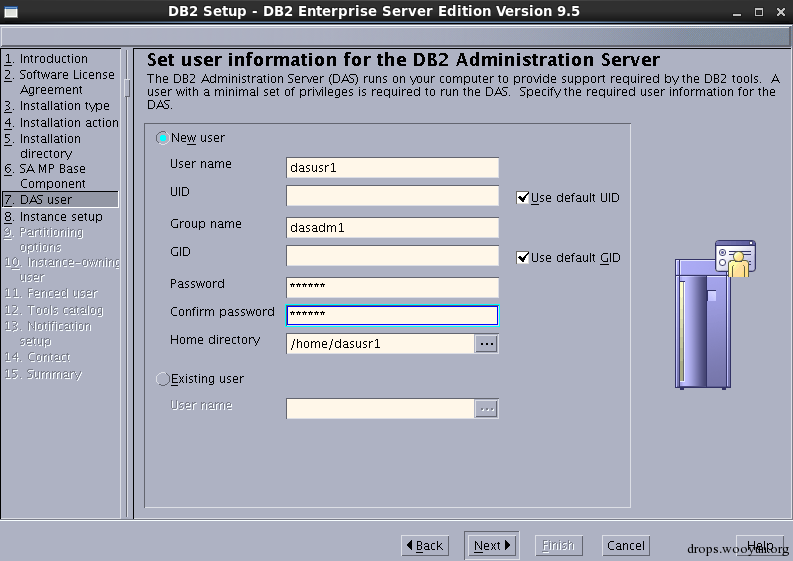Viewport: 793px width, 561px height.
Task: Minimize the DB2 Setup window
Action: pos(737,12)
